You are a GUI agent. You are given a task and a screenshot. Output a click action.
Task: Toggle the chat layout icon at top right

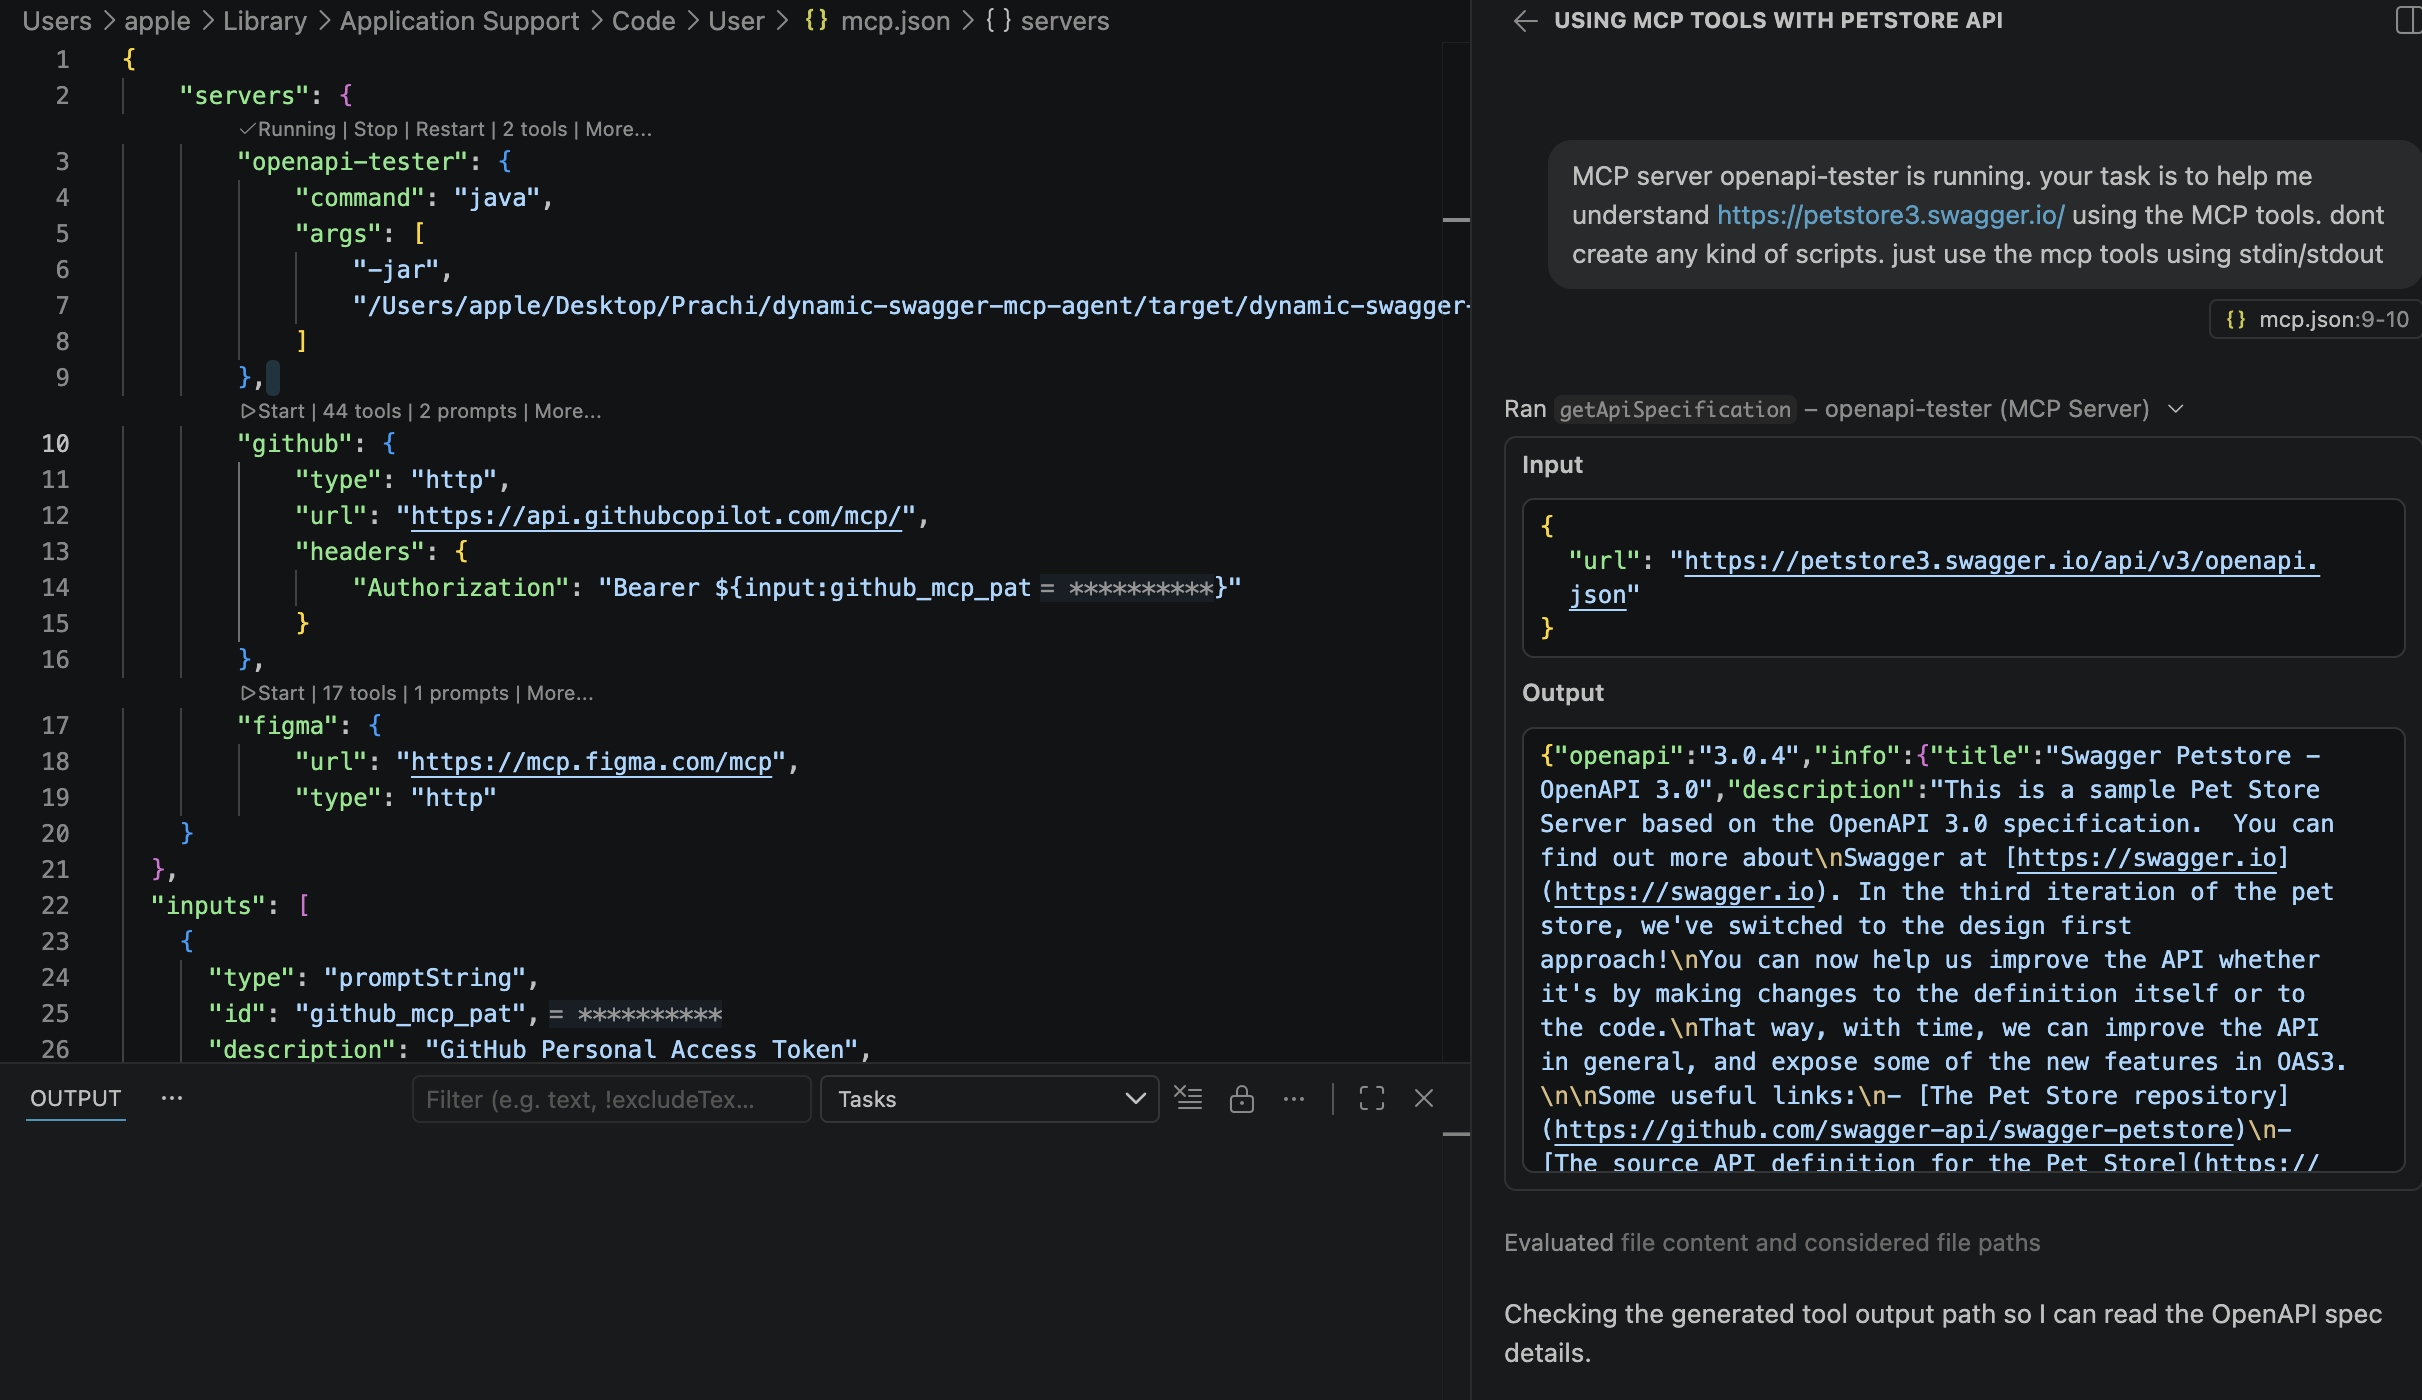pyautogui.click(x=2410, y=21)
